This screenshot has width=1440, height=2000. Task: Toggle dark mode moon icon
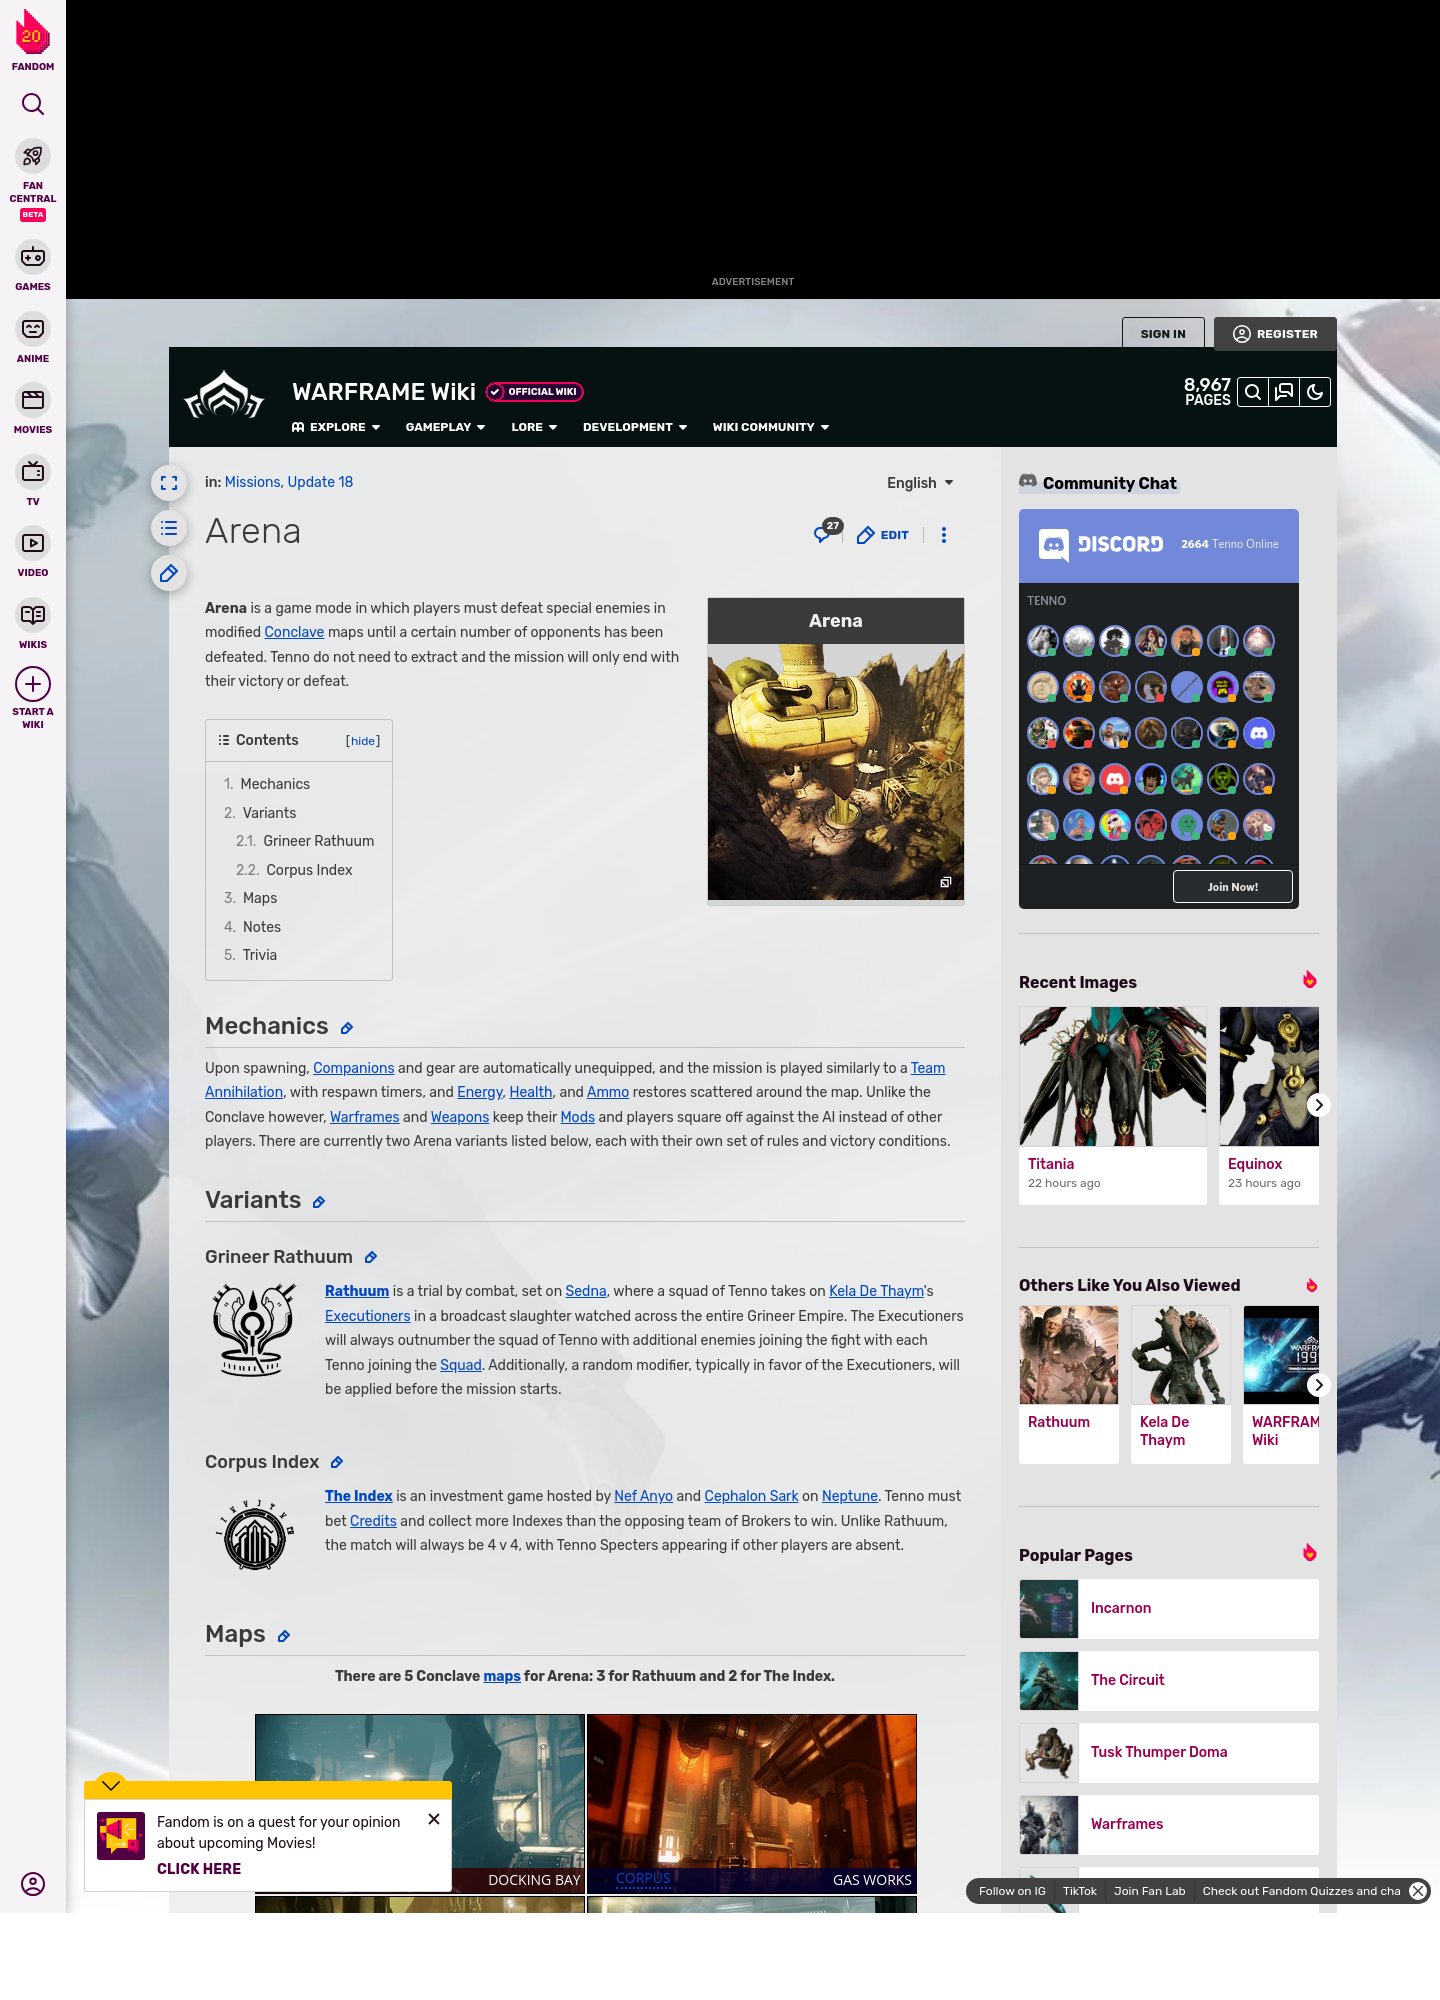pos(1315,392)
